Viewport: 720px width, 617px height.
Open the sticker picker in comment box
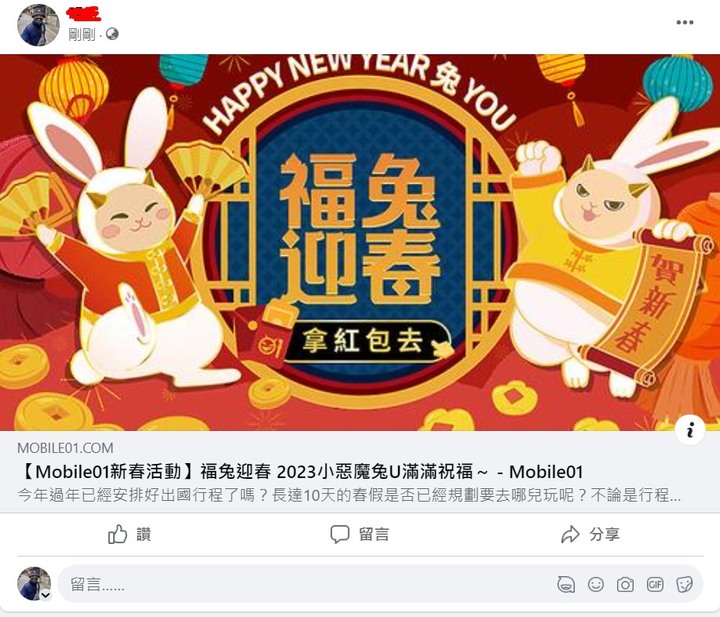pos(684,584)
